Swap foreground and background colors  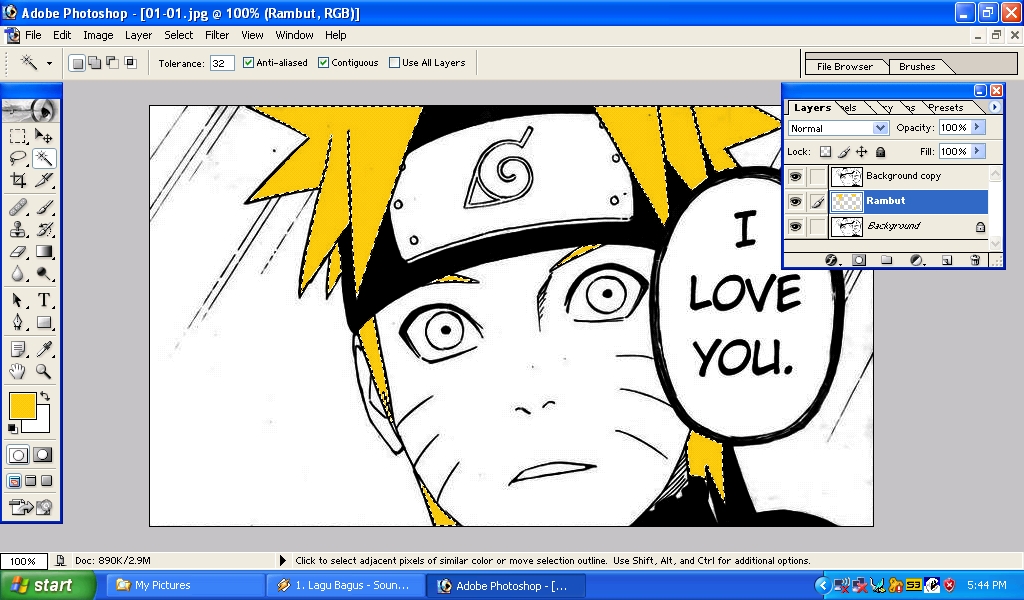tap(45, 396)
